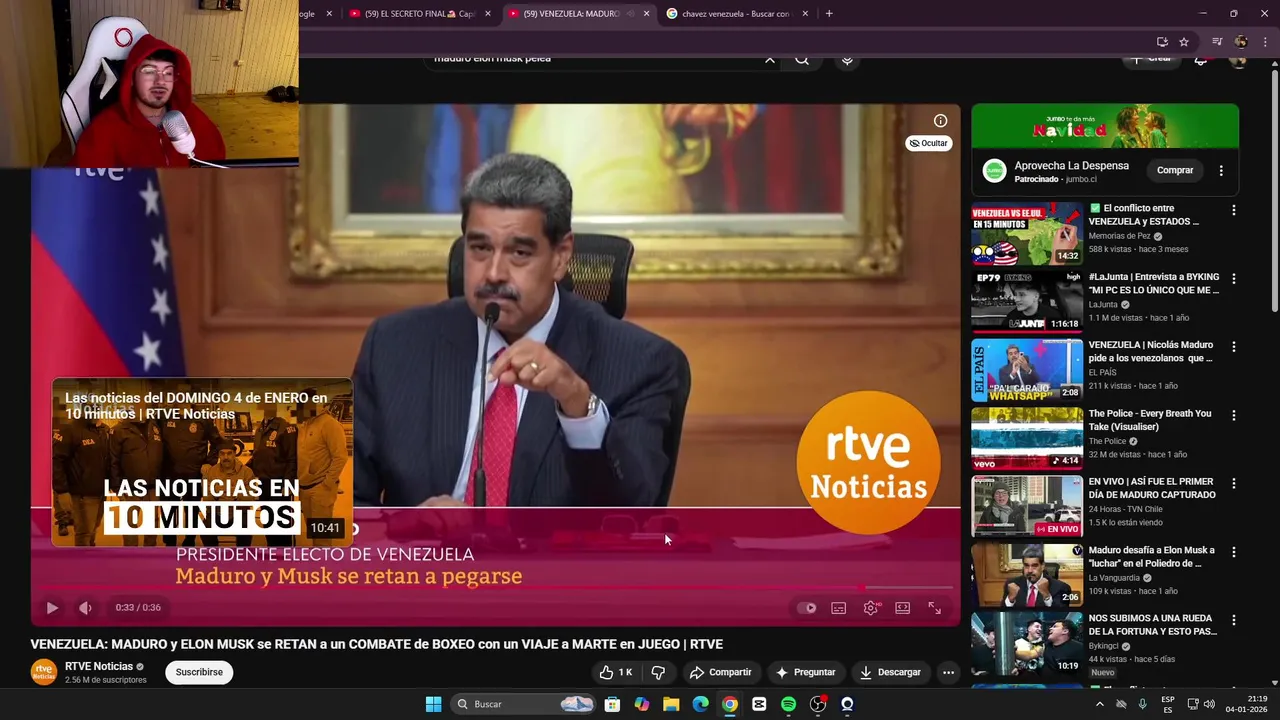Click the rtve Noticias channel end-screen logo
This screenshot has height=720, width=1280.
[868, 462]
